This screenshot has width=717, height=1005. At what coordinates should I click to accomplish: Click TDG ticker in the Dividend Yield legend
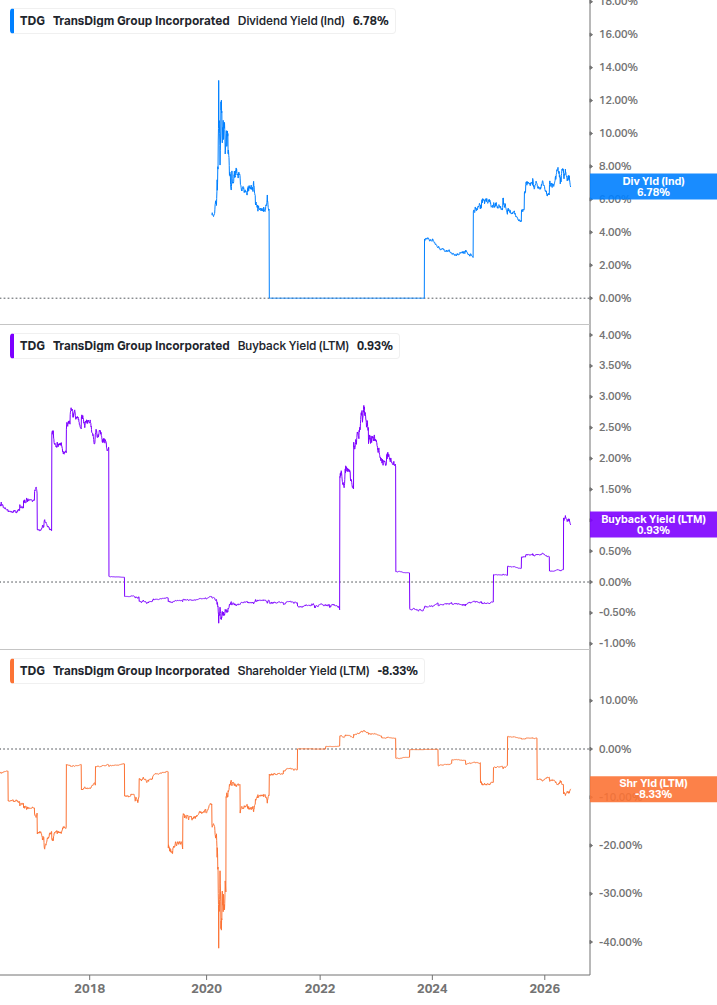click(x=33, y=21)
